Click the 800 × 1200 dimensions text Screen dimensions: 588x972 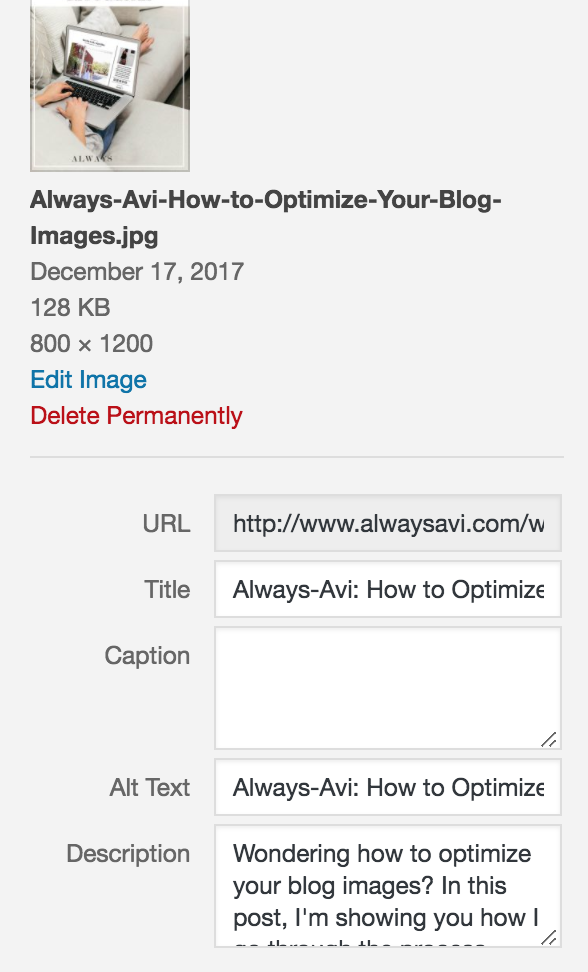pyautogui.click(x=92, y=343)
